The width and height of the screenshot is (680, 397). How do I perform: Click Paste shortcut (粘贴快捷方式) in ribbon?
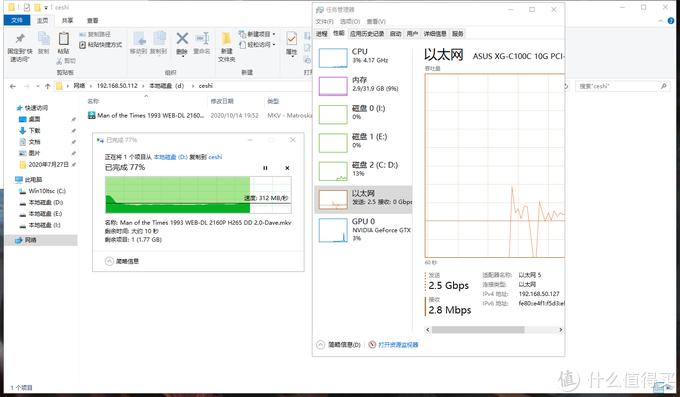click(100, 45)
